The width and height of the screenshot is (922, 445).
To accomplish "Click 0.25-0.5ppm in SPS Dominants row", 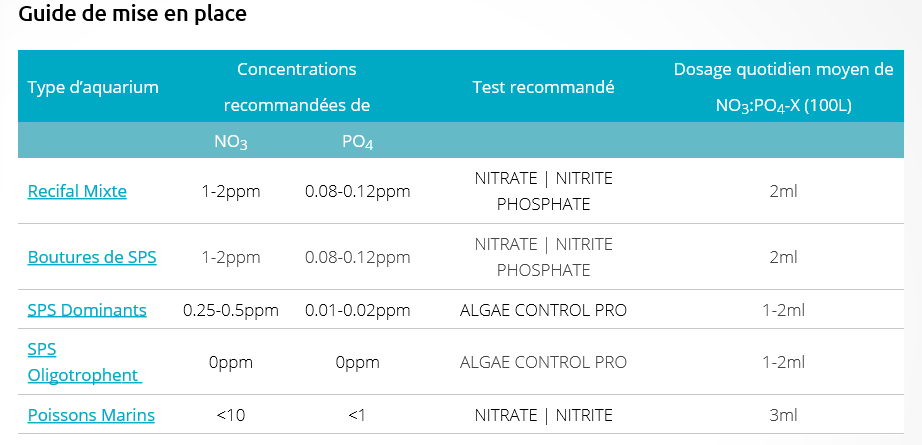I will (x=230, y=310).
